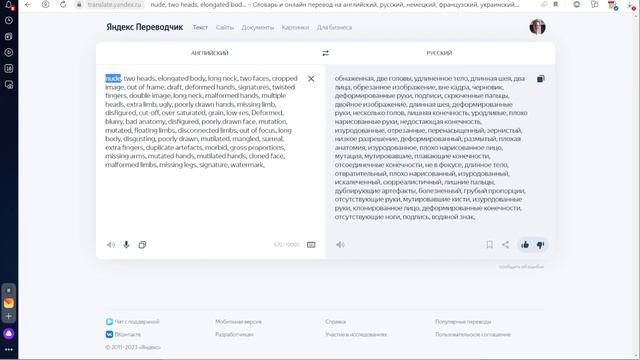Click the highlighted word nude
This screenshot has width=640, height=360.
click(x=113, y=78)
